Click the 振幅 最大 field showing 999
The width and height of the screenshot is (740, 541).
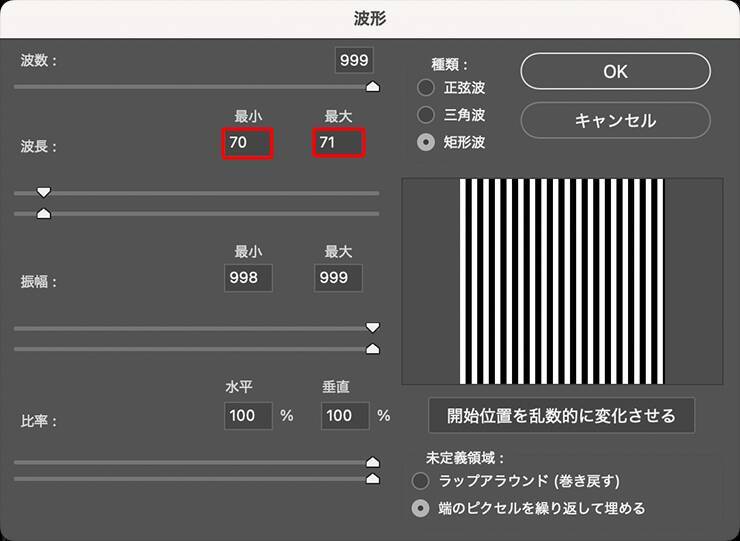[x=338, y=279]
